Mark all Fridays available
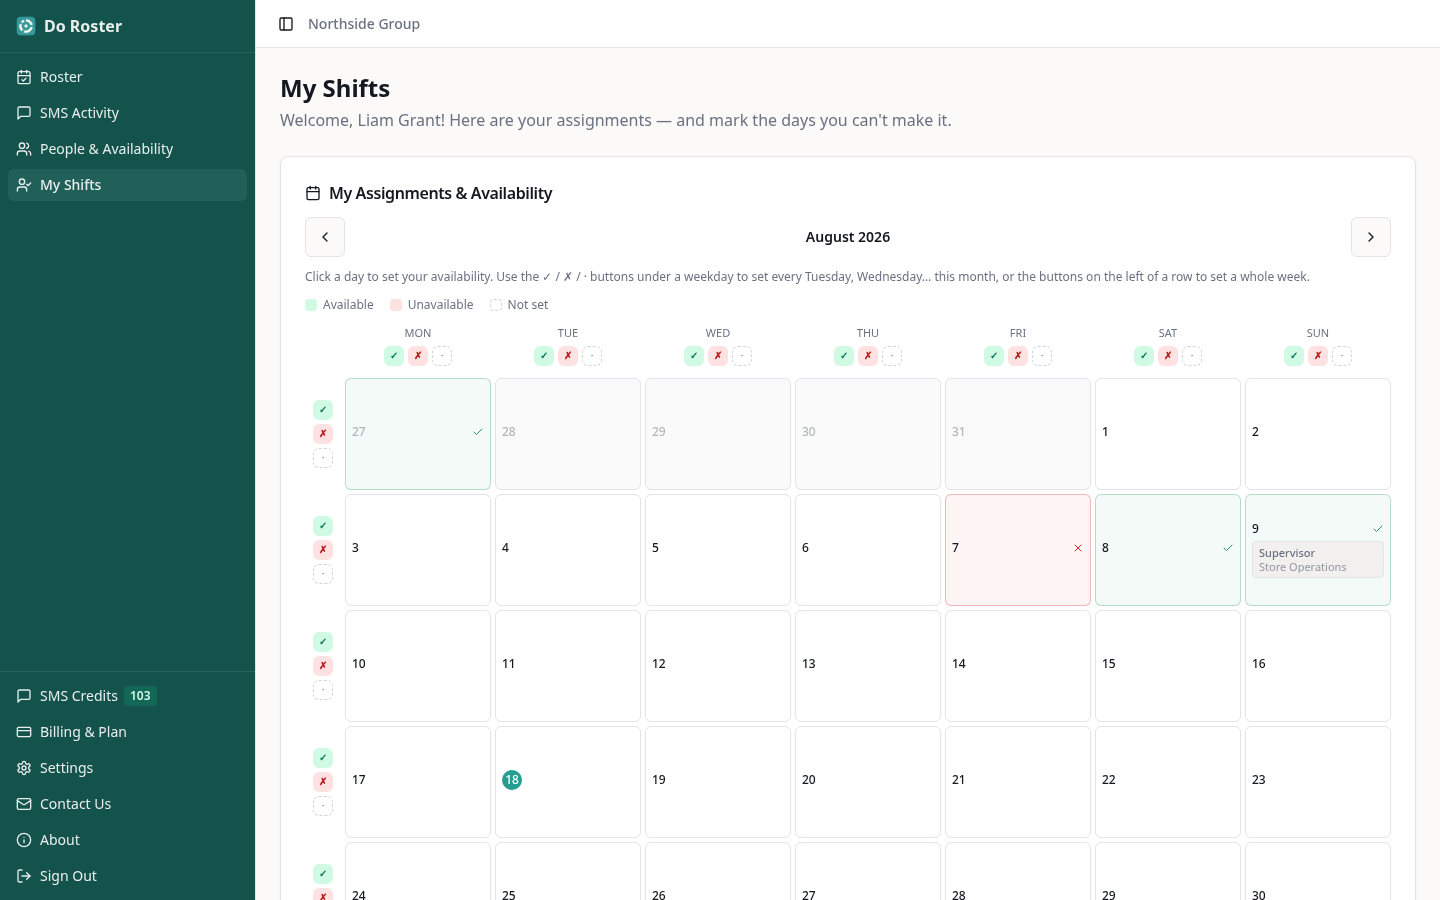 (994, 356)
